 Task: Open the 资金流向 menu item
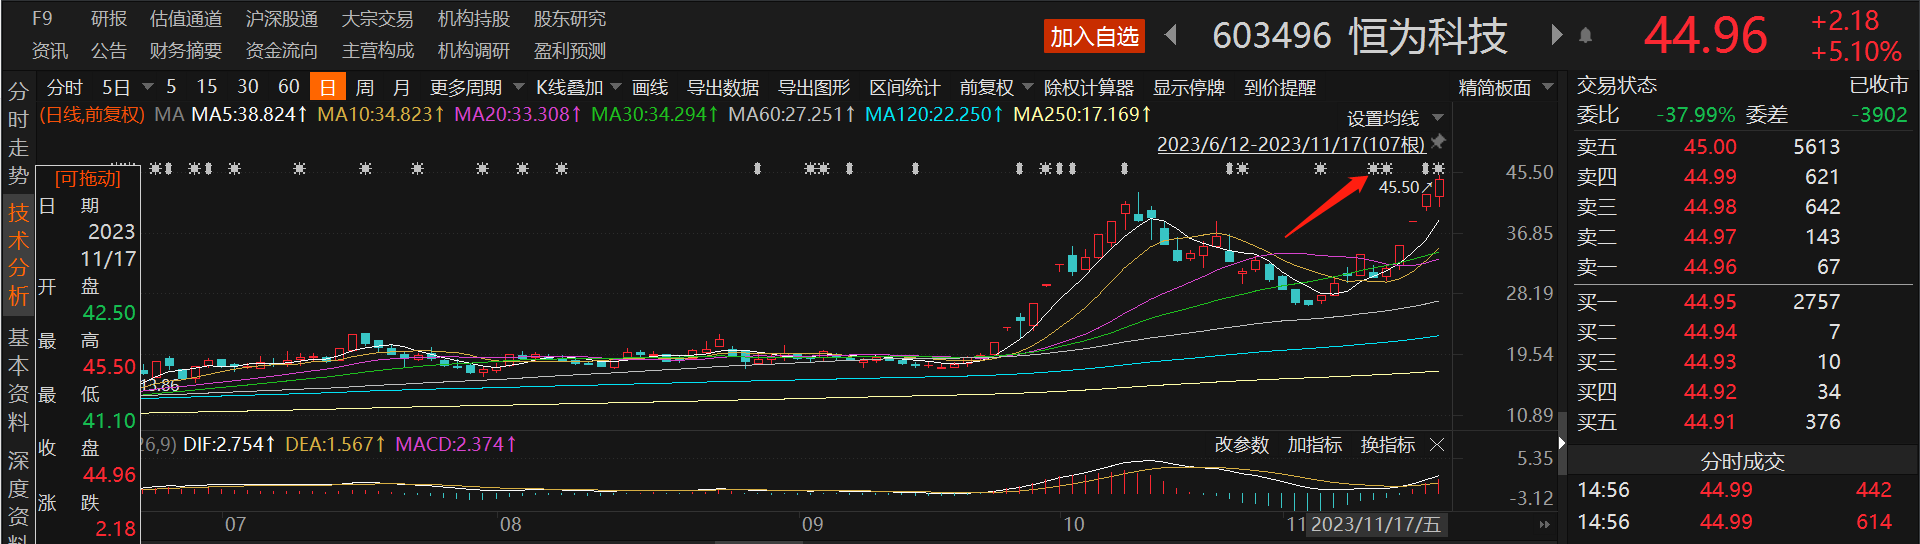click(282, 51)
